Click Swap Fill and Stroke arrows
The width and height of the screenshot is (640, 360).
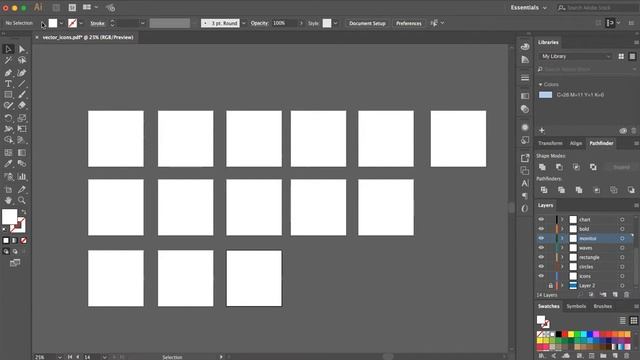(x=24, y=212)
